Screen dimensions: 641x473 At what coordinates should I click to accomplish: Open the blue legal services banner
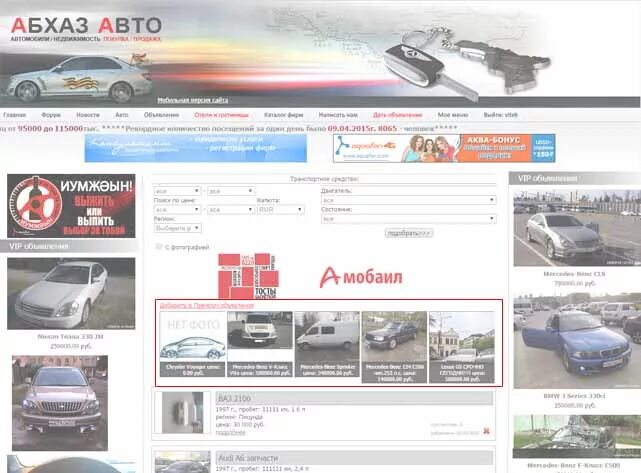(195, 148)
